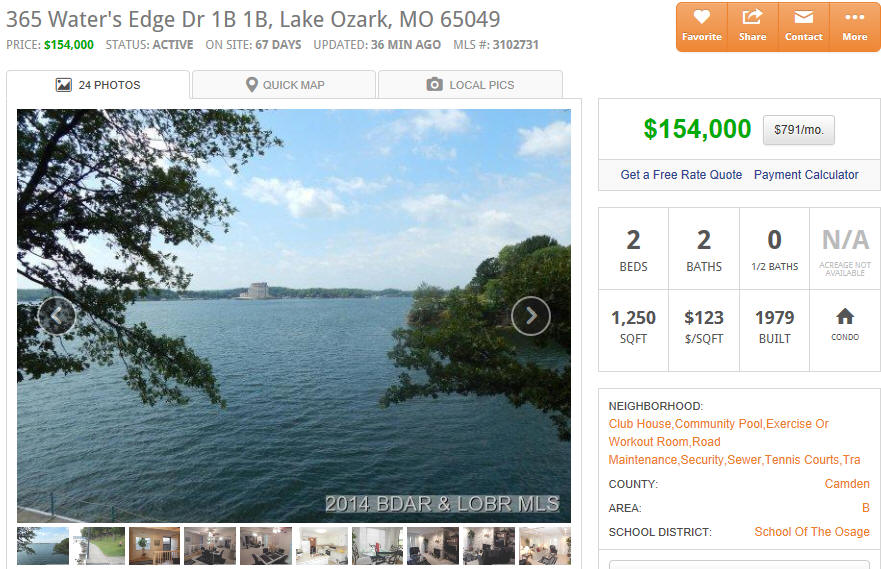Show the next photo with right arrow
The width and height of the screenshot is (881, 569).
click(531, 316)
